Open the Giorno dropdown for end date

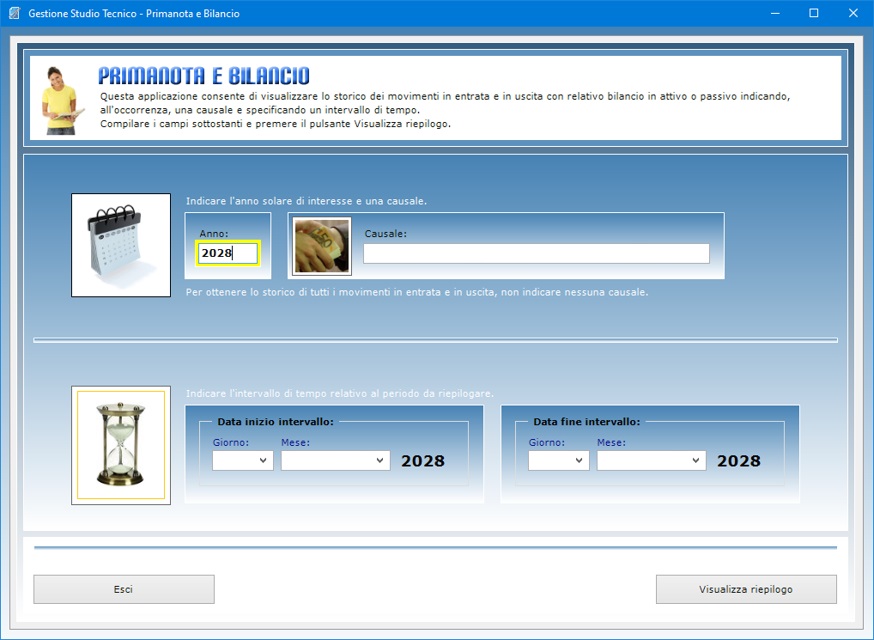click(559, 460)
